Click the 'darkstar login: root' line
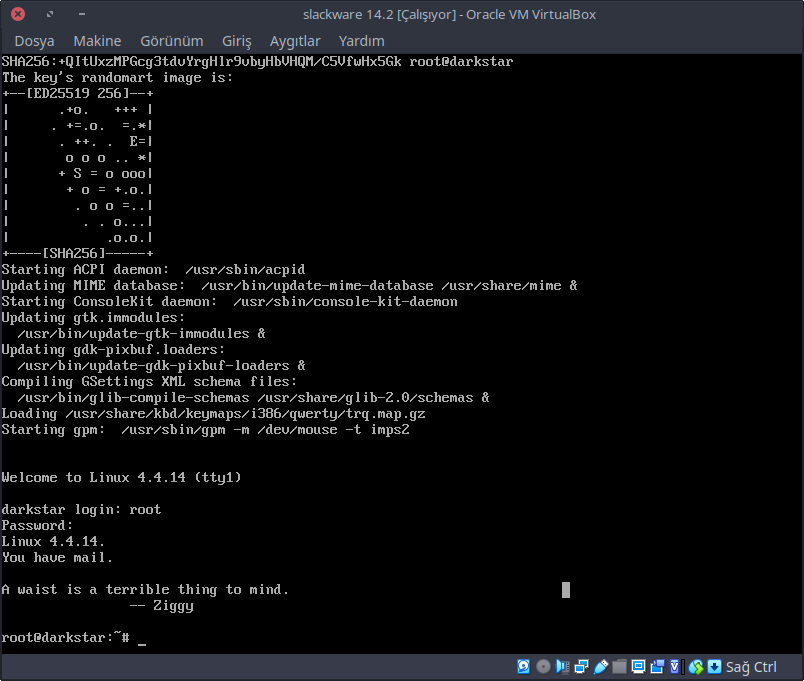This screenshot has width=804, height=681. [82, 509]
